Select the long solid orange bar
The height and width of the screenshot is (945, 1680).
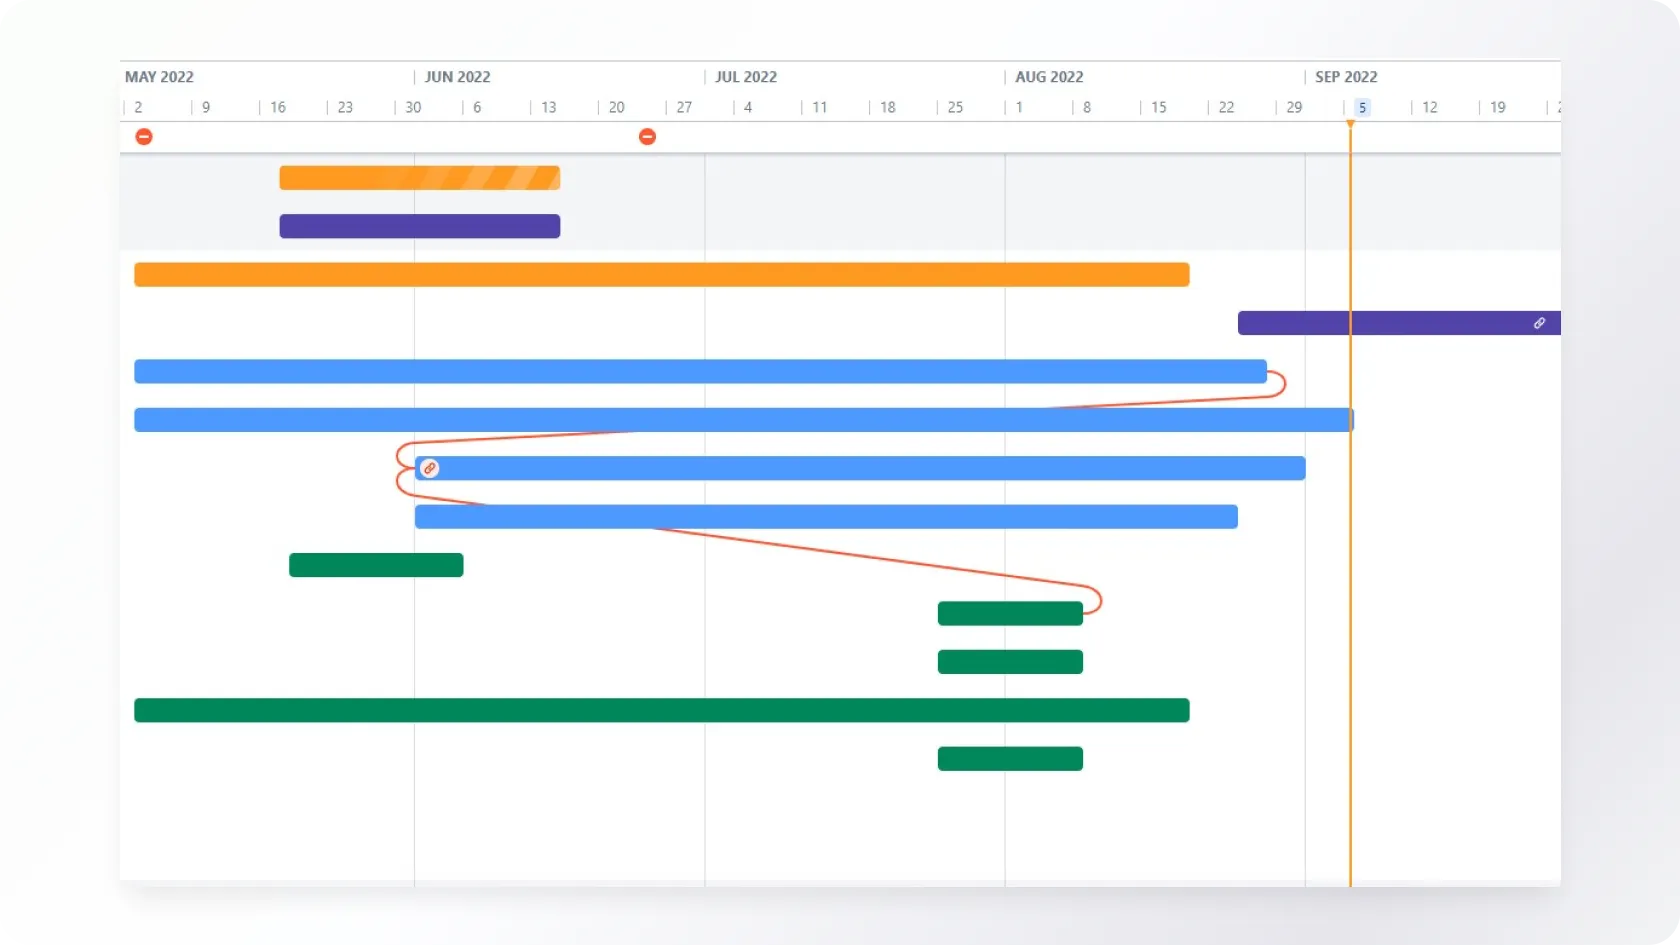[661, 275]
